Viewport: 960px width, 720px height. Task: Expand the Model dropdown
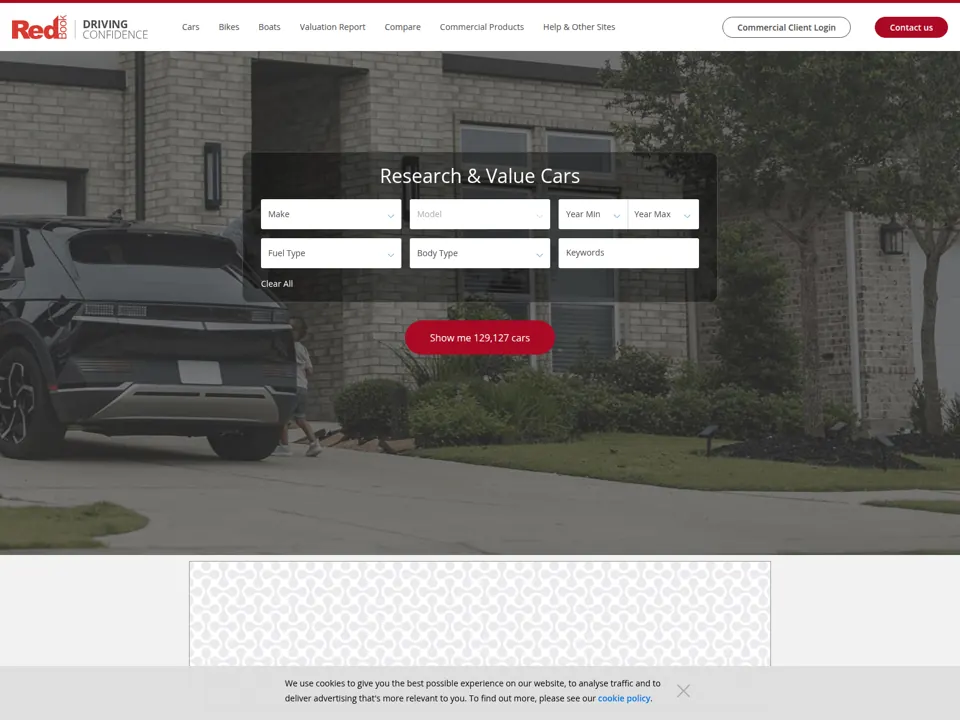480,214
